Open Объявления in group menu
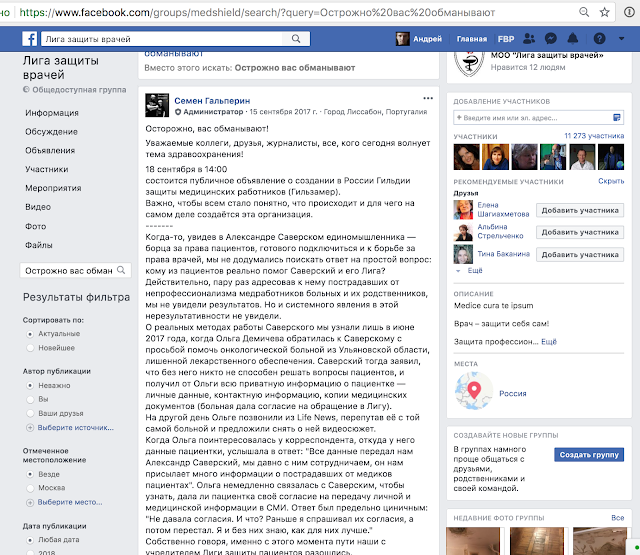The image size is (640, 555). [50, 151]
